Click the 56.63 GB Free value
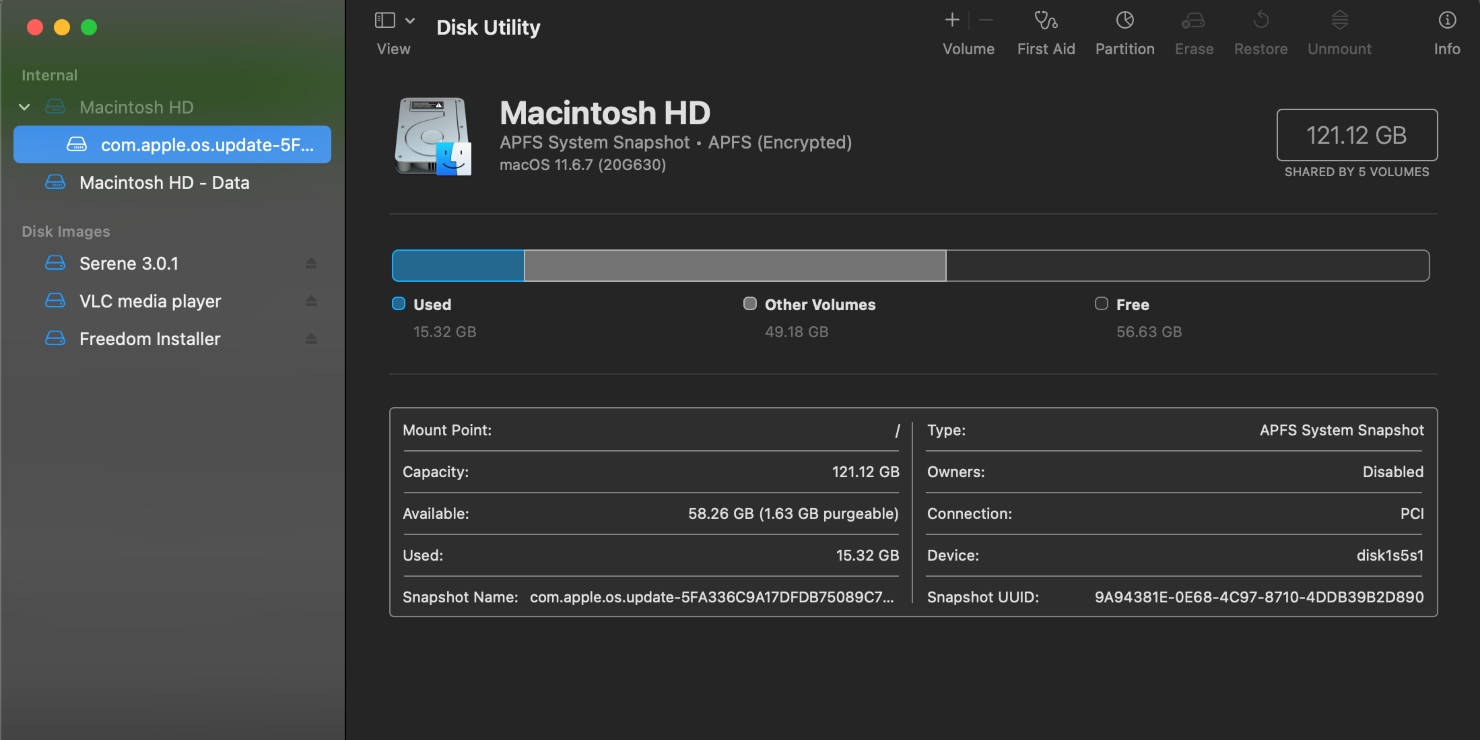The image size is (1480, 740). pyautogui.click(x=1149, y=331)
